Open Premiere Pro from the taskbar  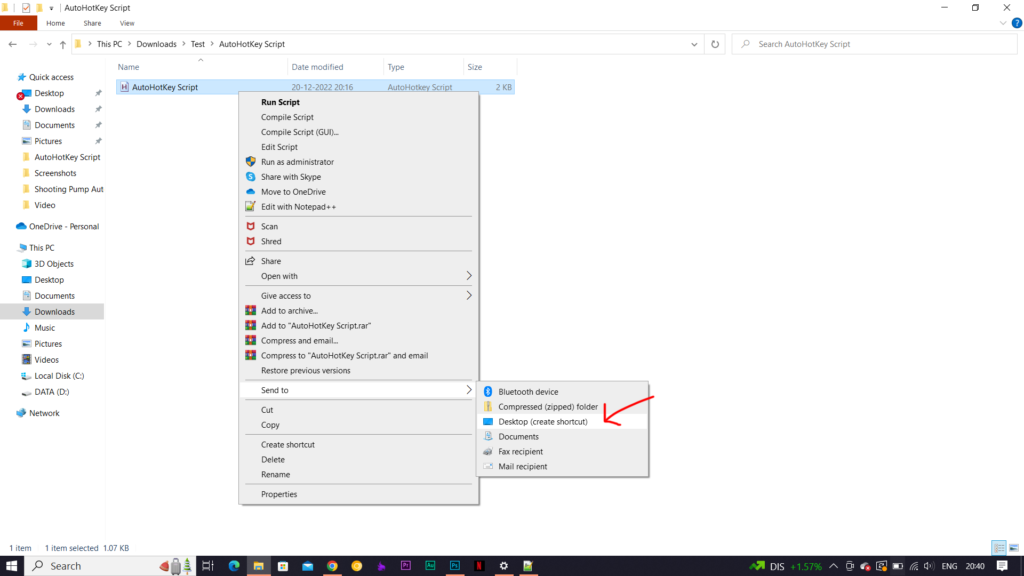(x=406, y=566)
